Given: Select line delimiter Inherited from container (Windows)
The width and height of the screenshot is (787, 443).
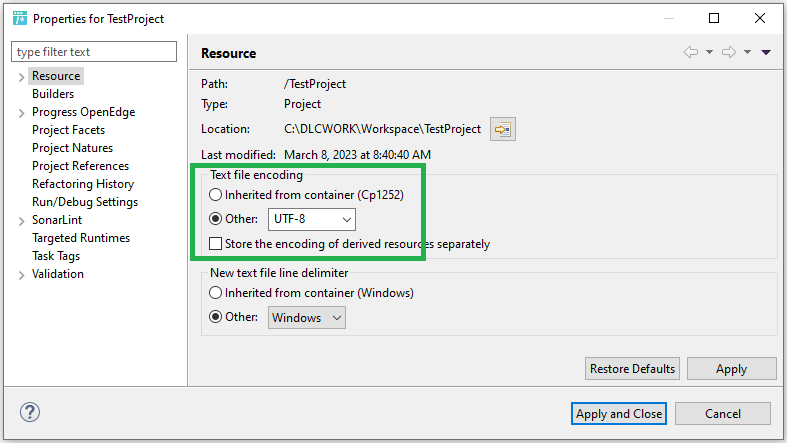Looking at the screenshot, I should (x=216, y=293).
